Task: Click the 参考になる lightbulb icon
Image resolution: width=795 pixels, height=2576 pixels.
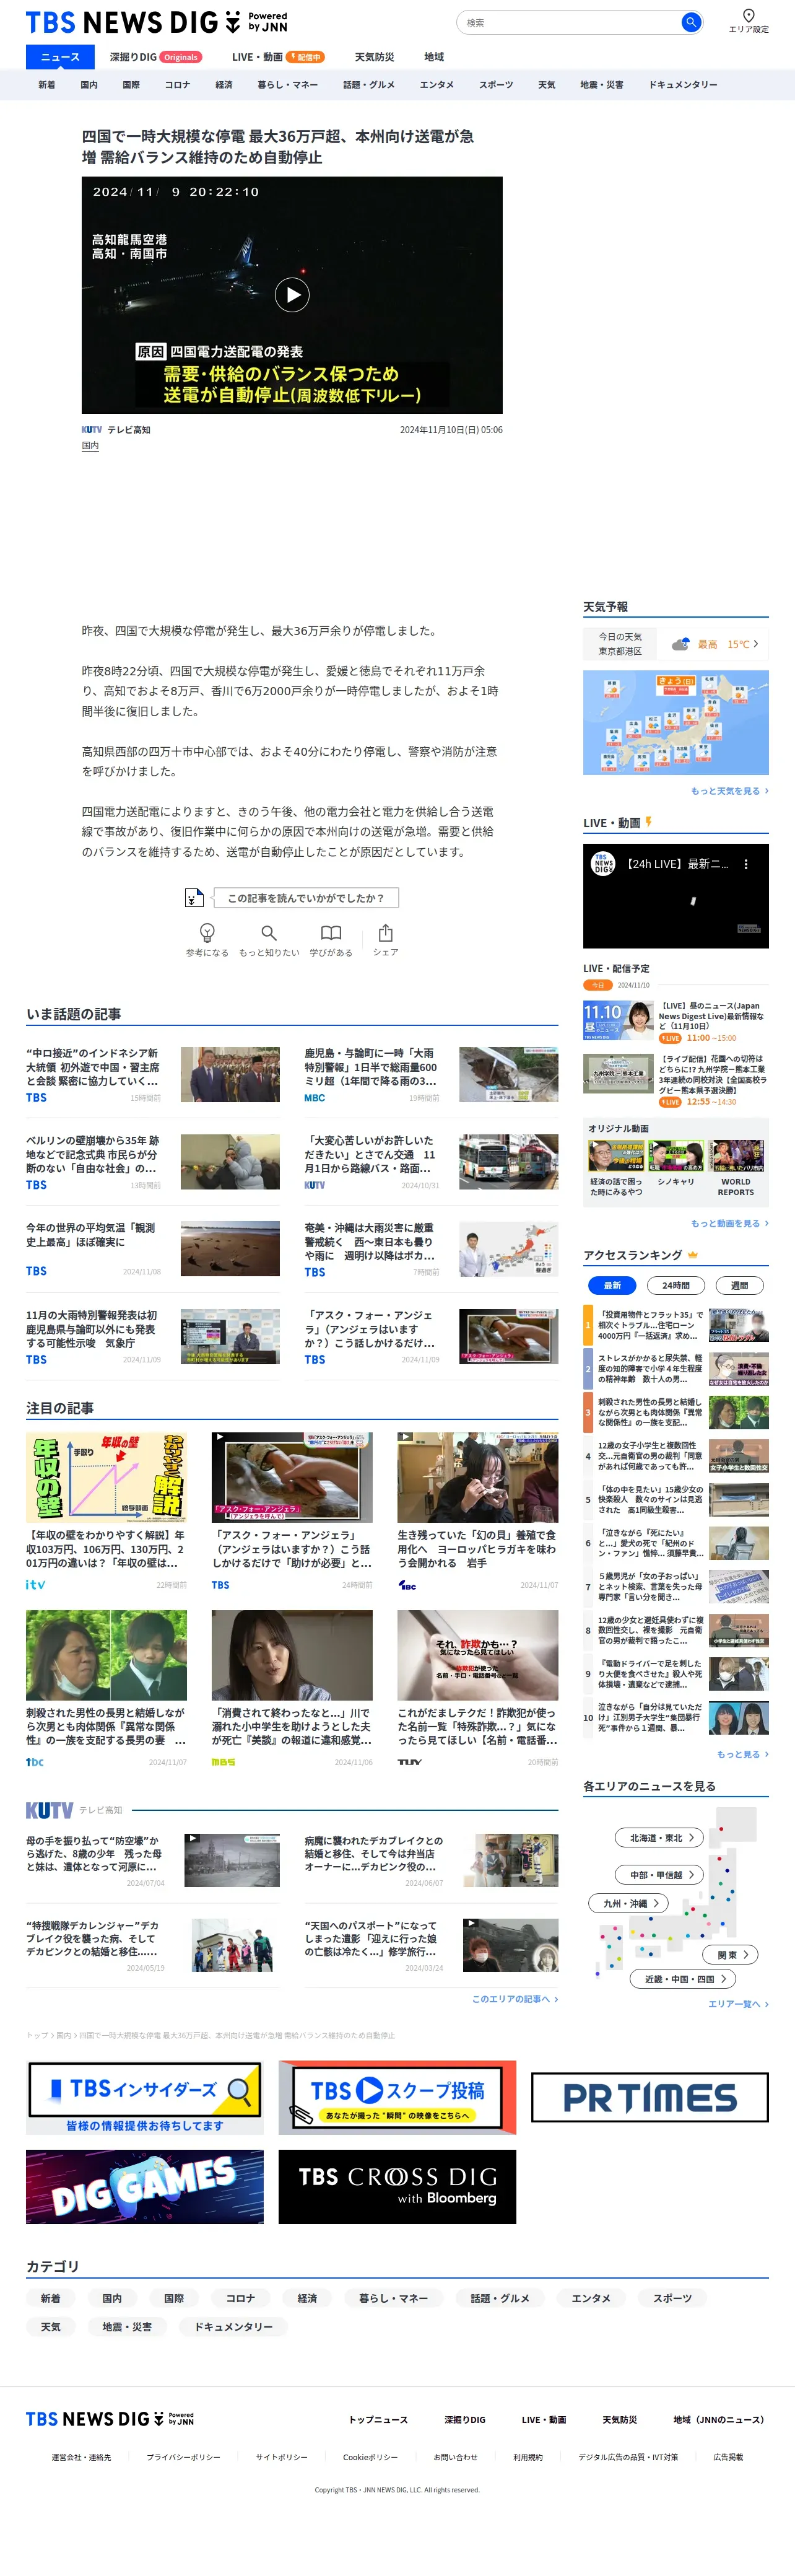Action: point(207,932)
